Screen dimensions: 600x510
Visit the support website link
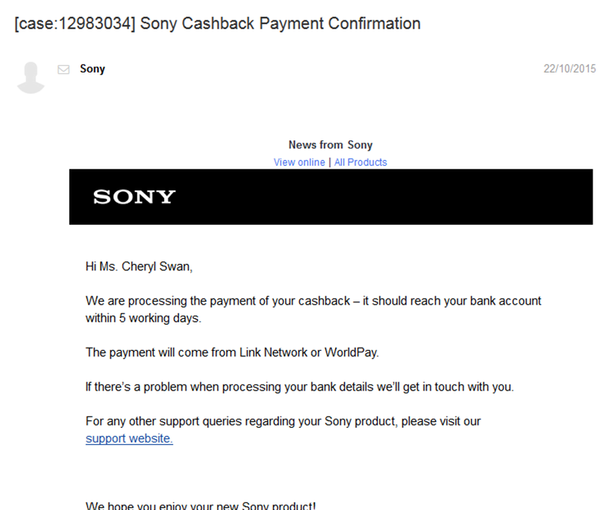129,439
